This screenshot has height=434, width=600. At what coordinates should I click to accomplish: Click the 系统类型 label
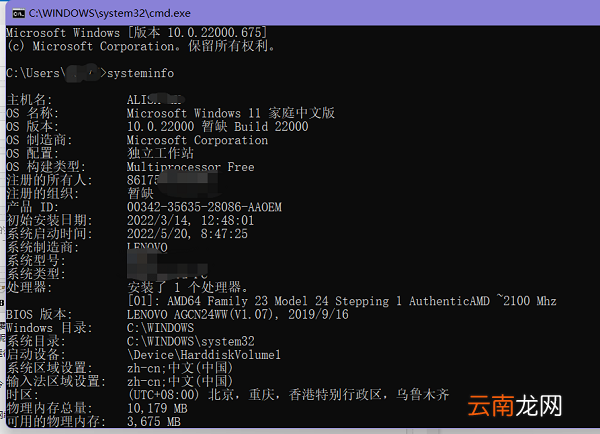coord(36,274)
